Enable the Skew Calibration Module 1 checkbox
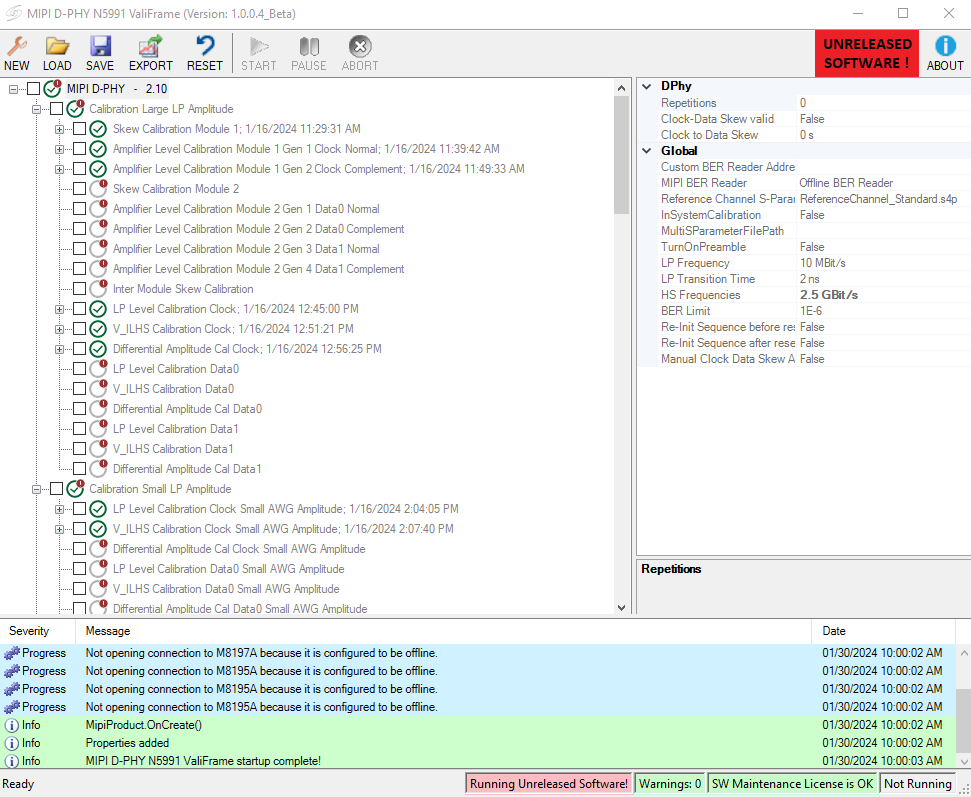Screen dimensions: 971x797 point(79,129)
